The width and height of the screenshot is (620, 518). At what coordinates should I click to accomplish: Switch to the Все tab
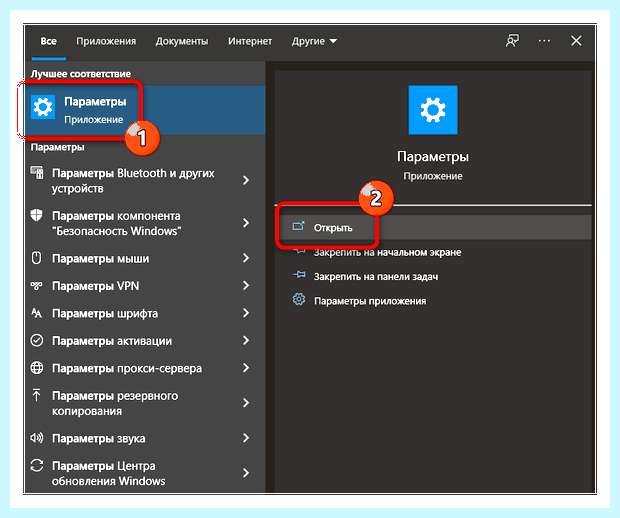pos(48,41)
